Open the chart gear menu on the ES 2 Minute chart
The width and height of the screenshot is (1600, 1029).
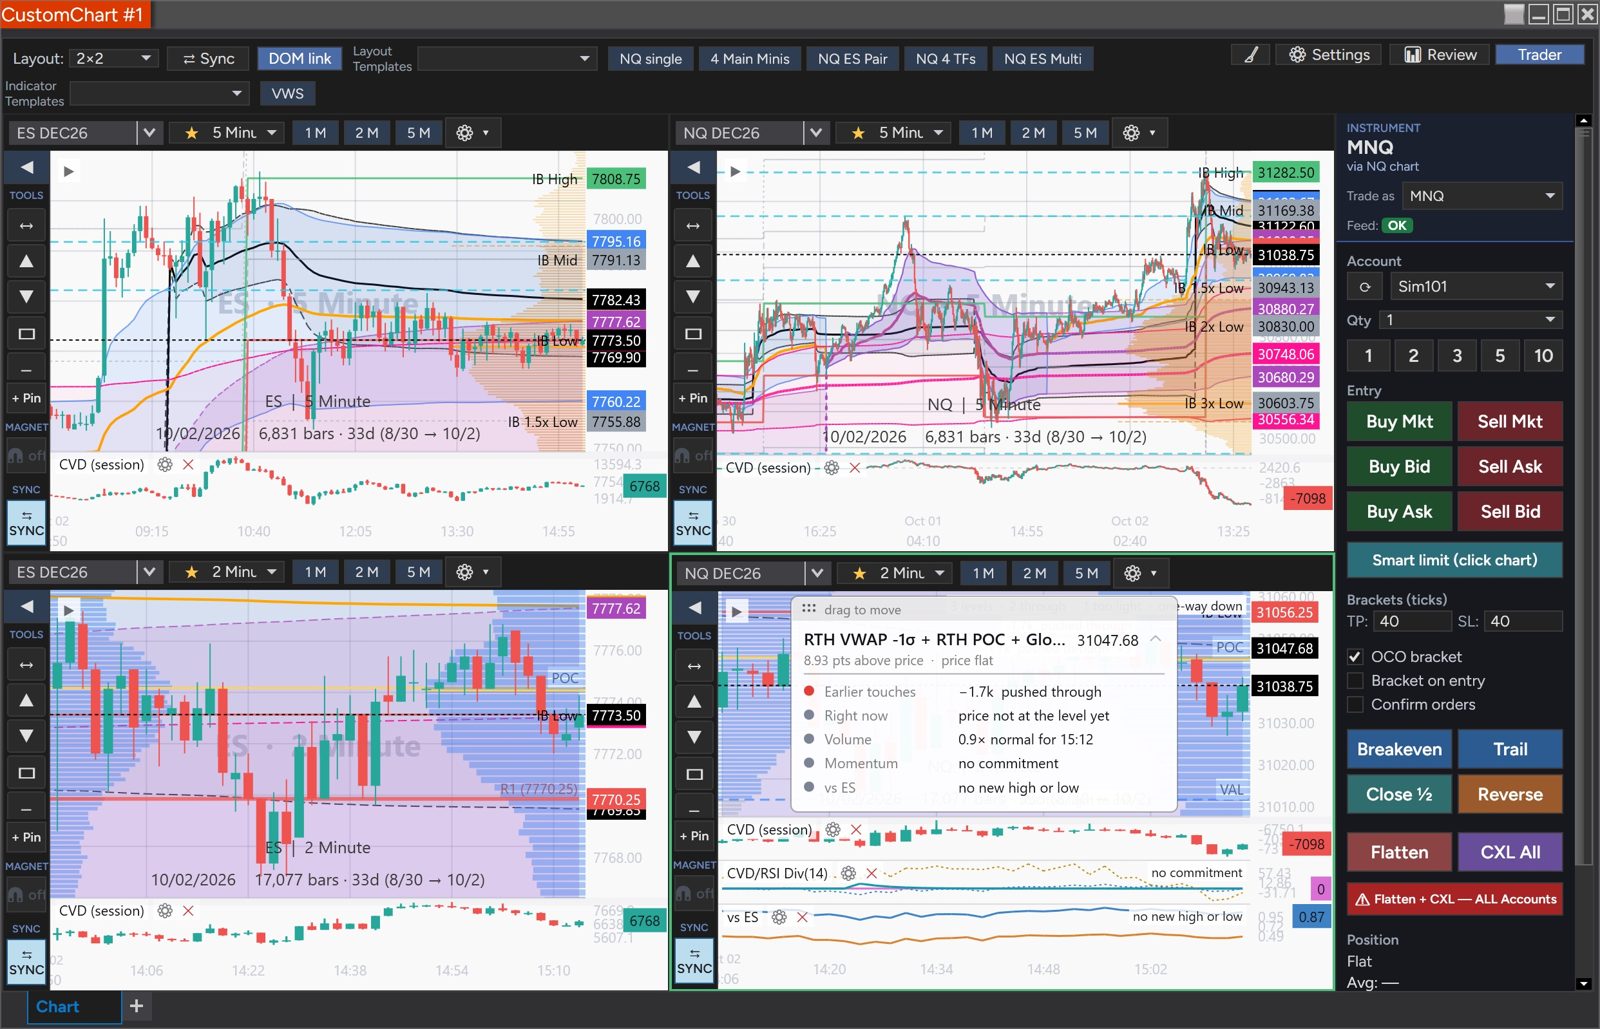coord(472,572)
